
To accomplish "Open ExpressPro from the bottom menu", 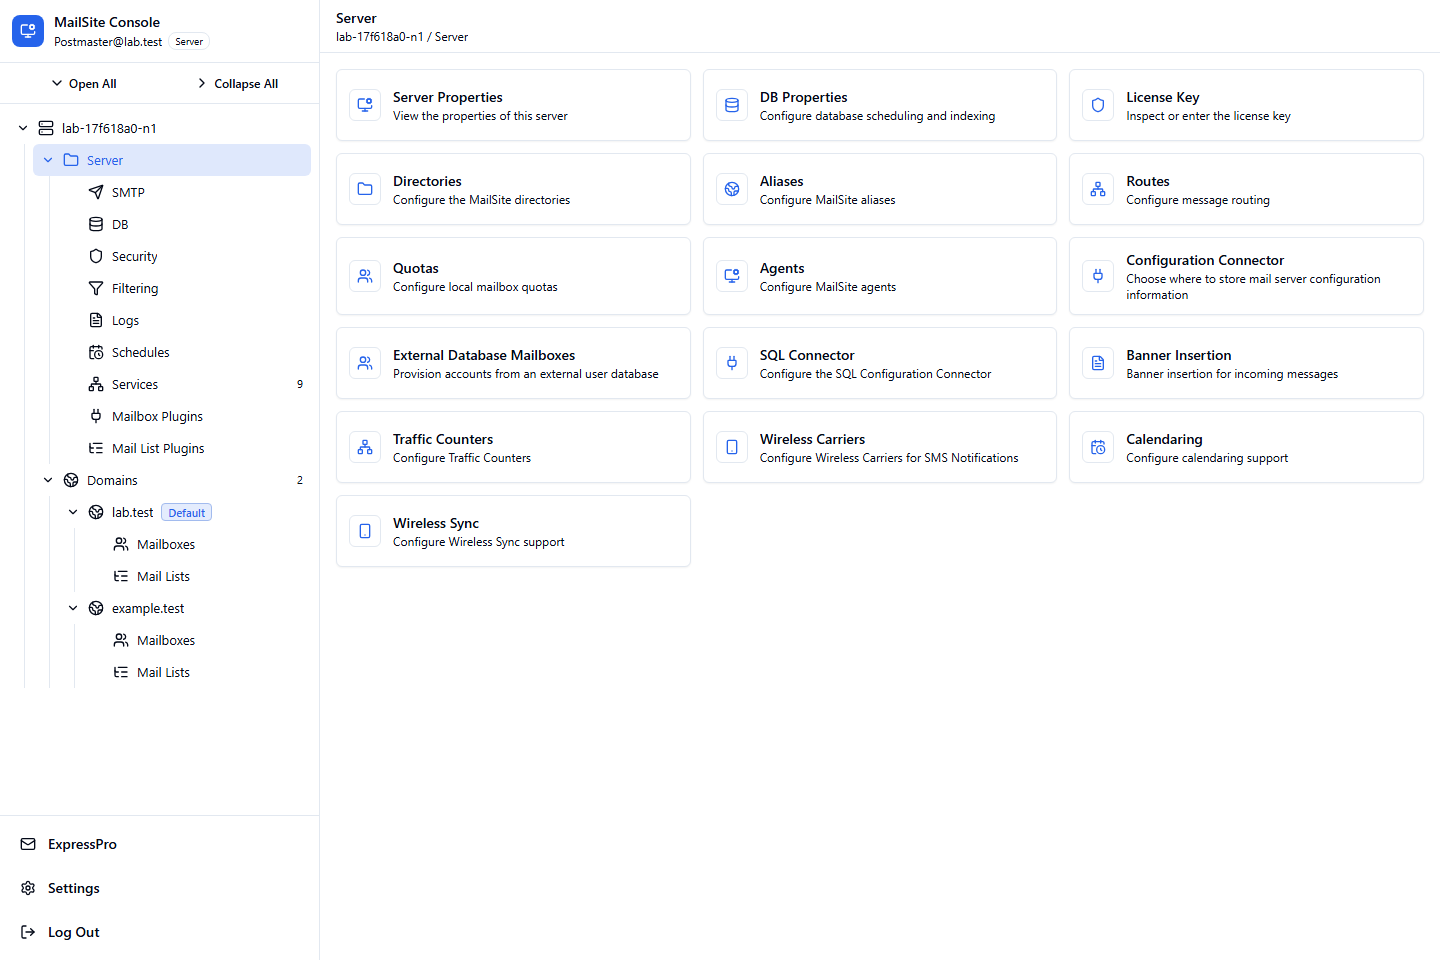I will 160,844.
